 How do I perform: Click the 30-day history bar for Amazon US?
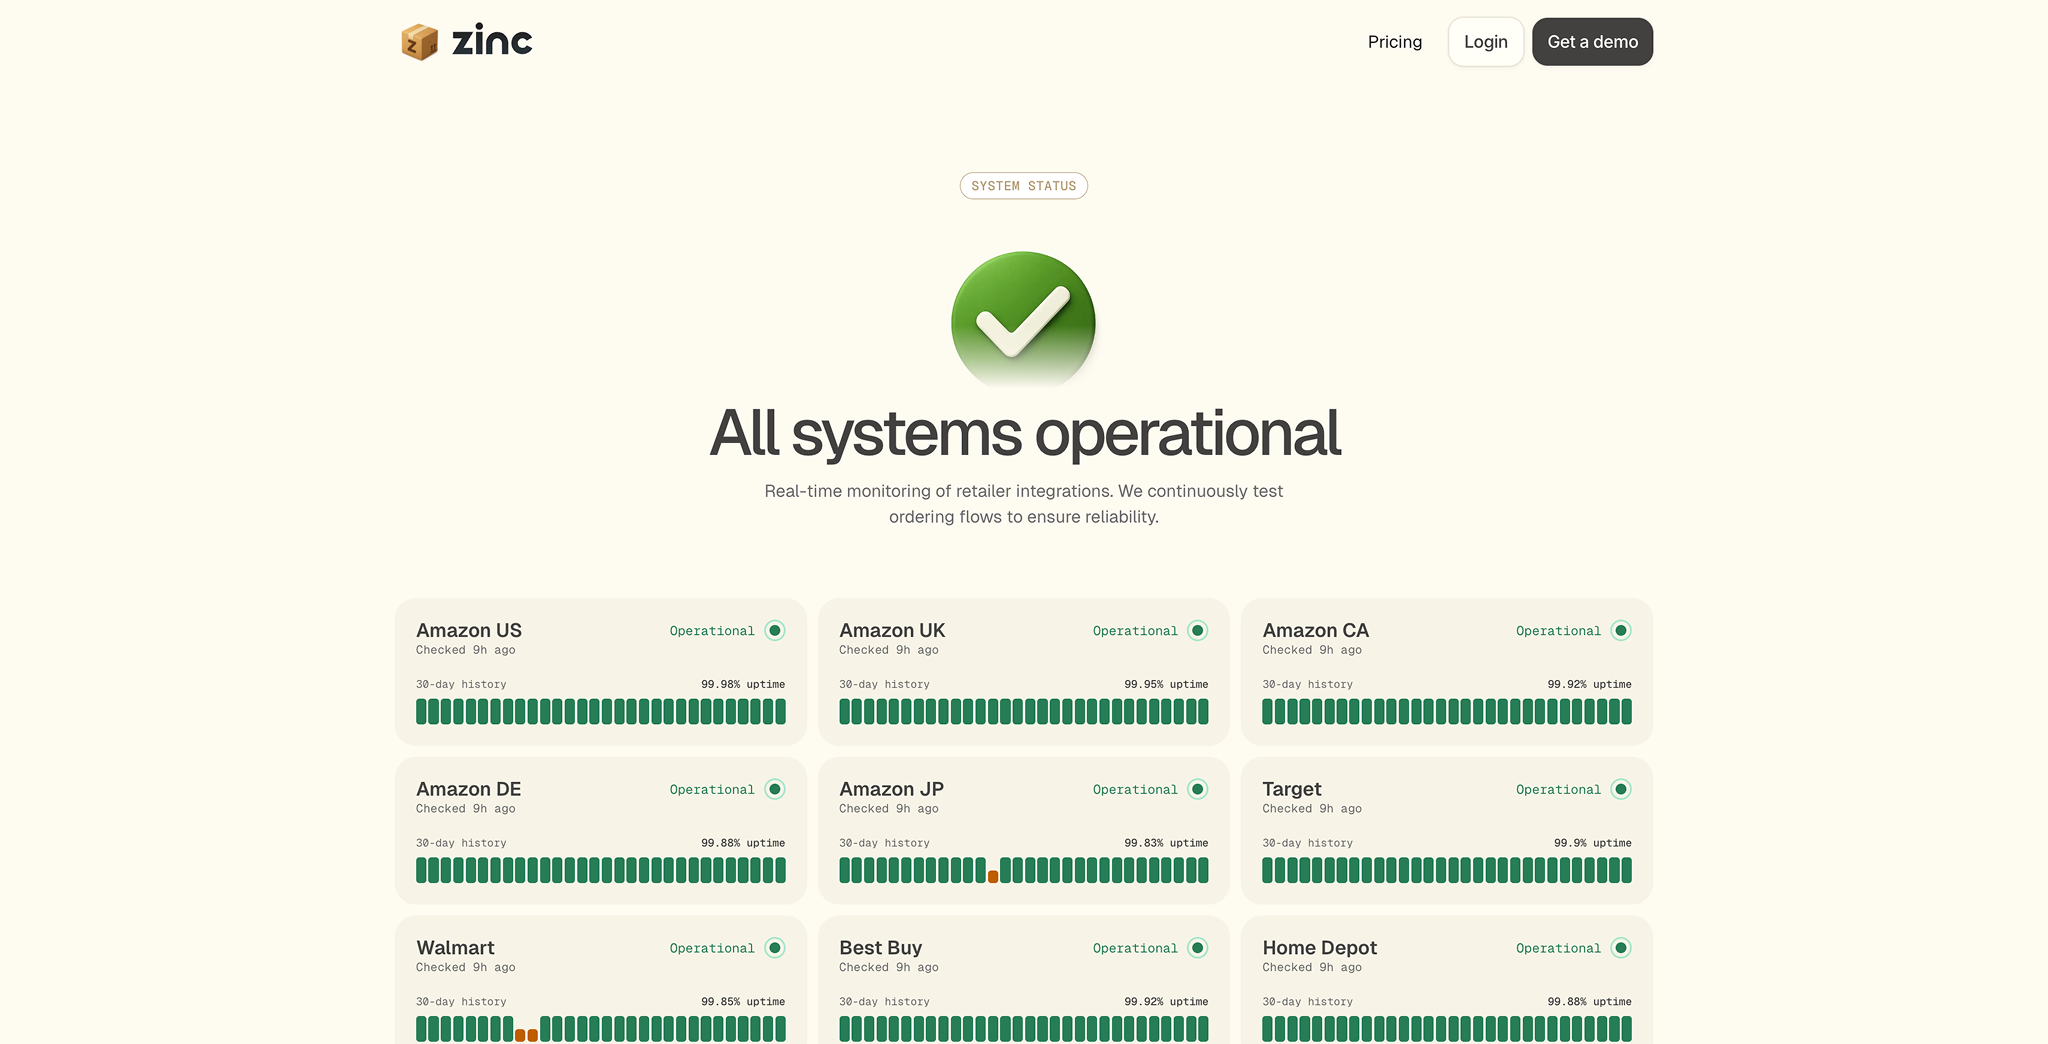600,711
